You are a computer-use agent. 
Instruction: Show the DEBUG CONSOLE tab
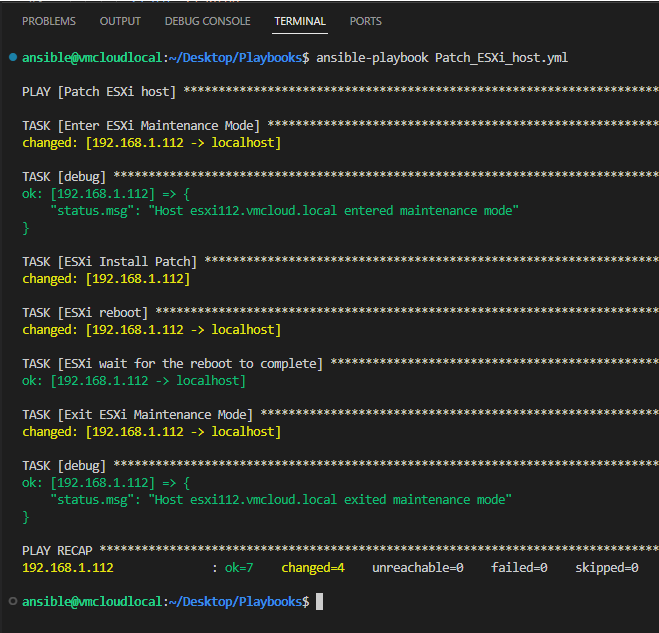pyautogui.click(x=207, y=21)
